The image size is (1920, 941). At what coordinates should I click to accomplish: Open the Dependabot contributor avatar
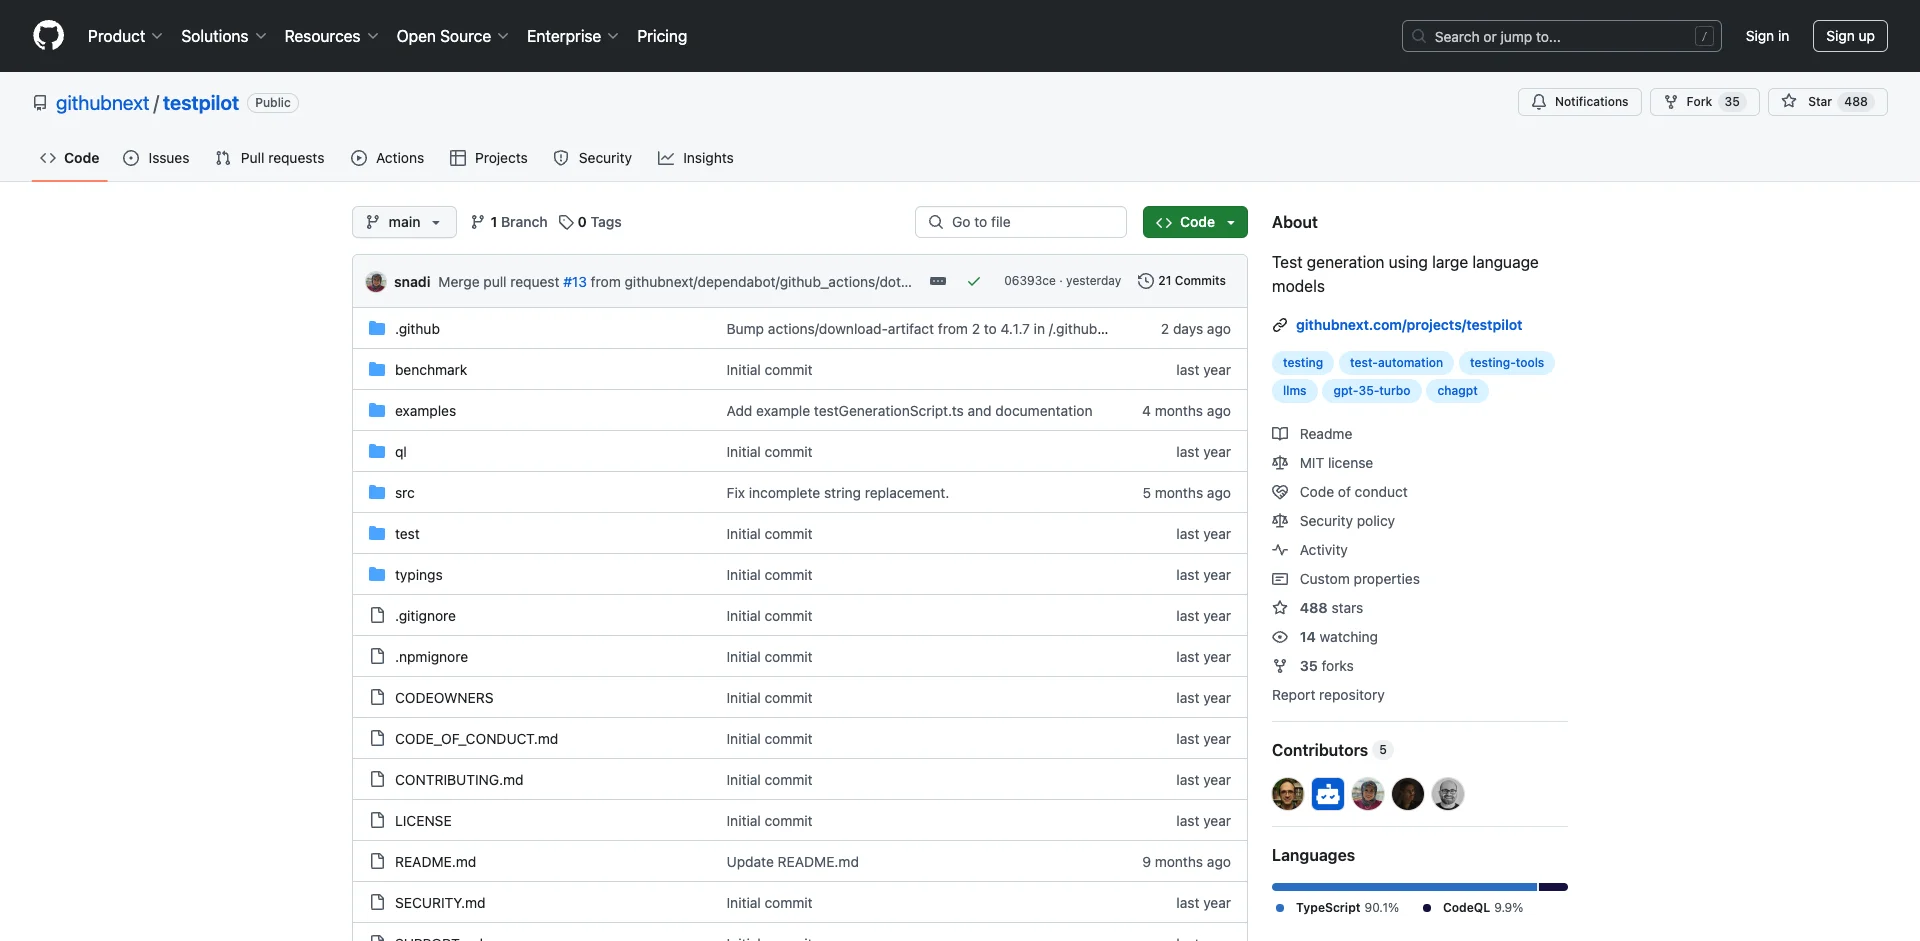coord(1328,794)
